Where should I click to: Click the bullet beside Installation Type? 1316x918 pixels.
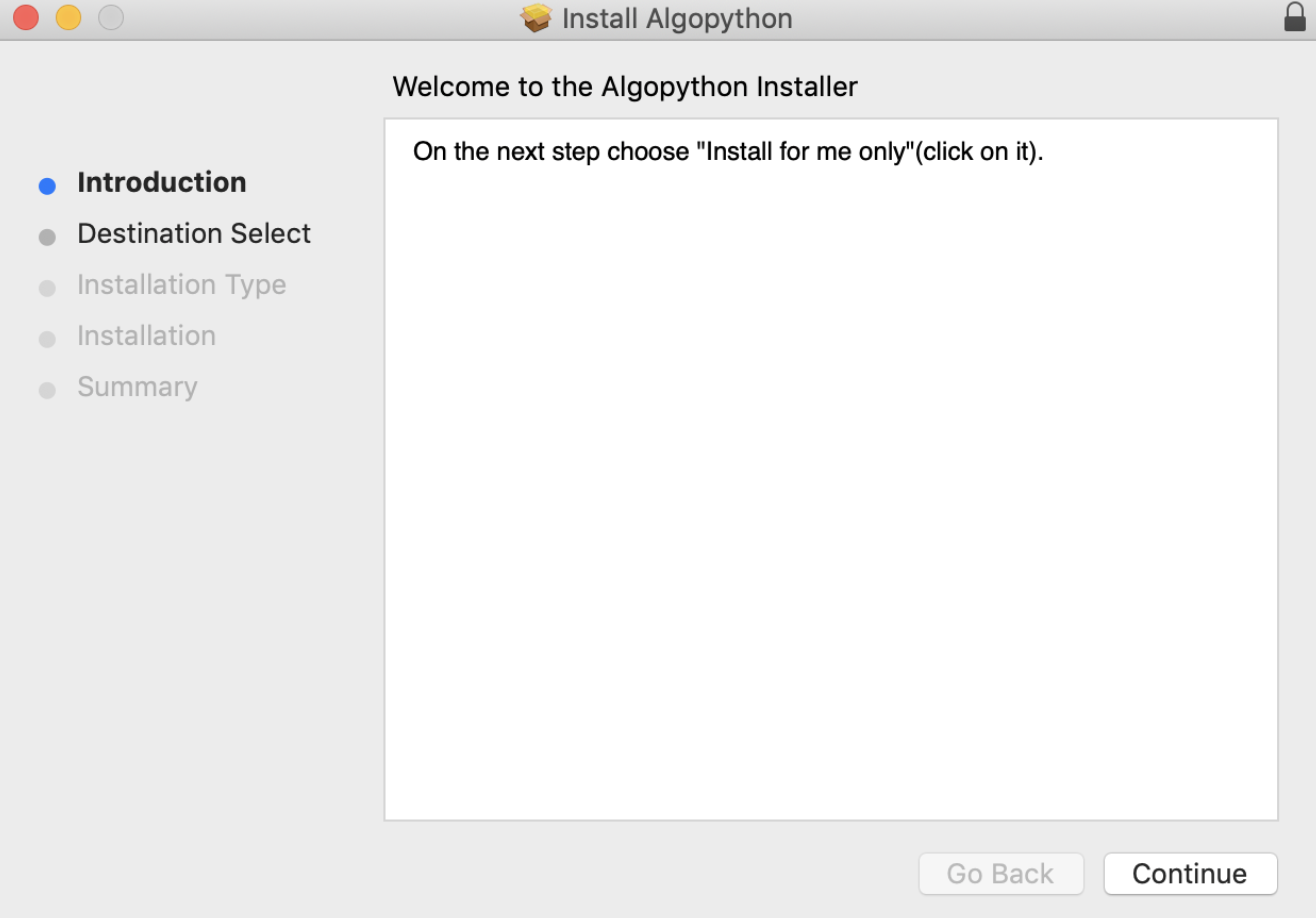click(x=47, y=288)
